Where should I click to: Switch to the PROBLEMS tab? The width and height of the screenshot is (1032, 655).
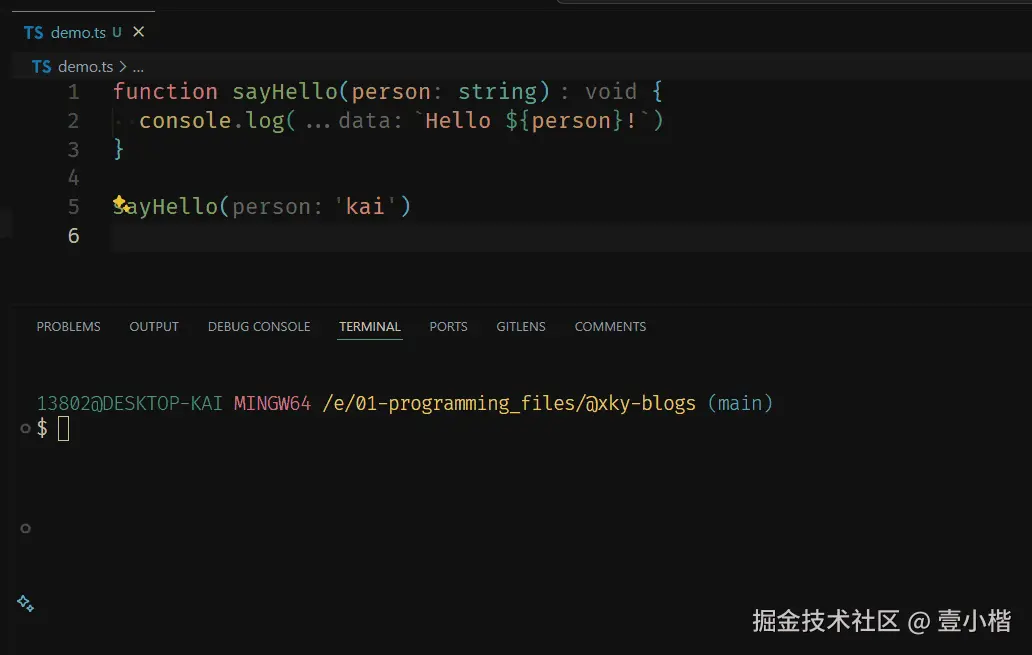coord(68,326)
